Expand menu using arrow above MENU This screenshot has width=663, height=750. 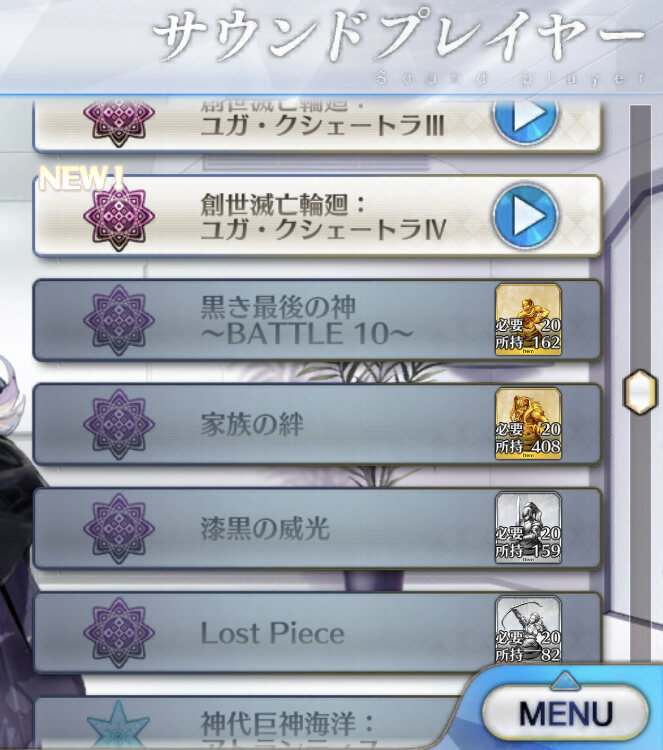pos(565,680)
